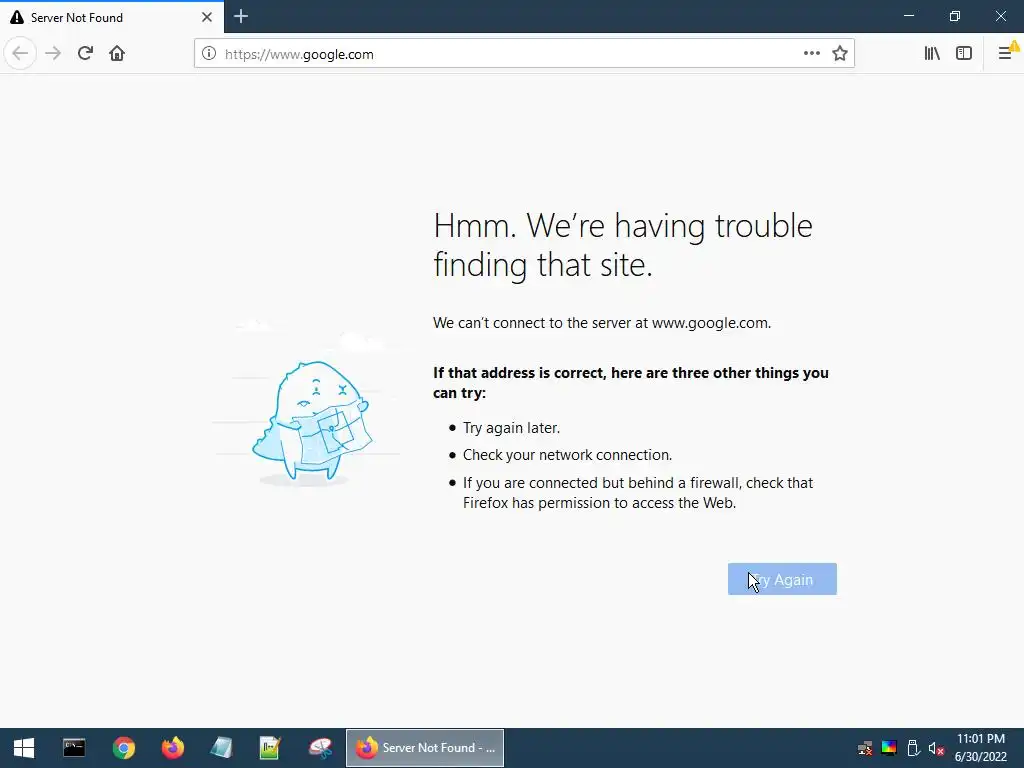Close the Firefox window
The width and height of the screenshot is (1024, 768).
[x=1000, y=16]
